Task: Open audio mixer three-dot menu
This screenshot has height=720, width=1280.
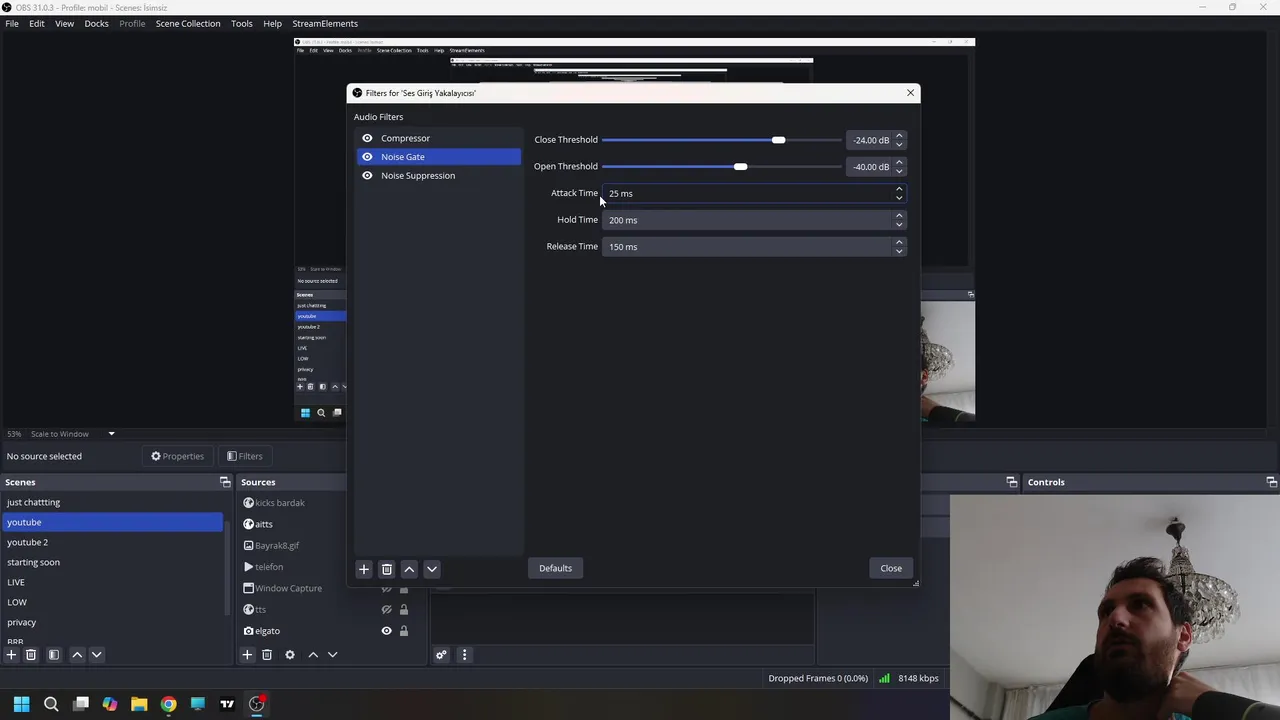Action: [x=464, y=655]
